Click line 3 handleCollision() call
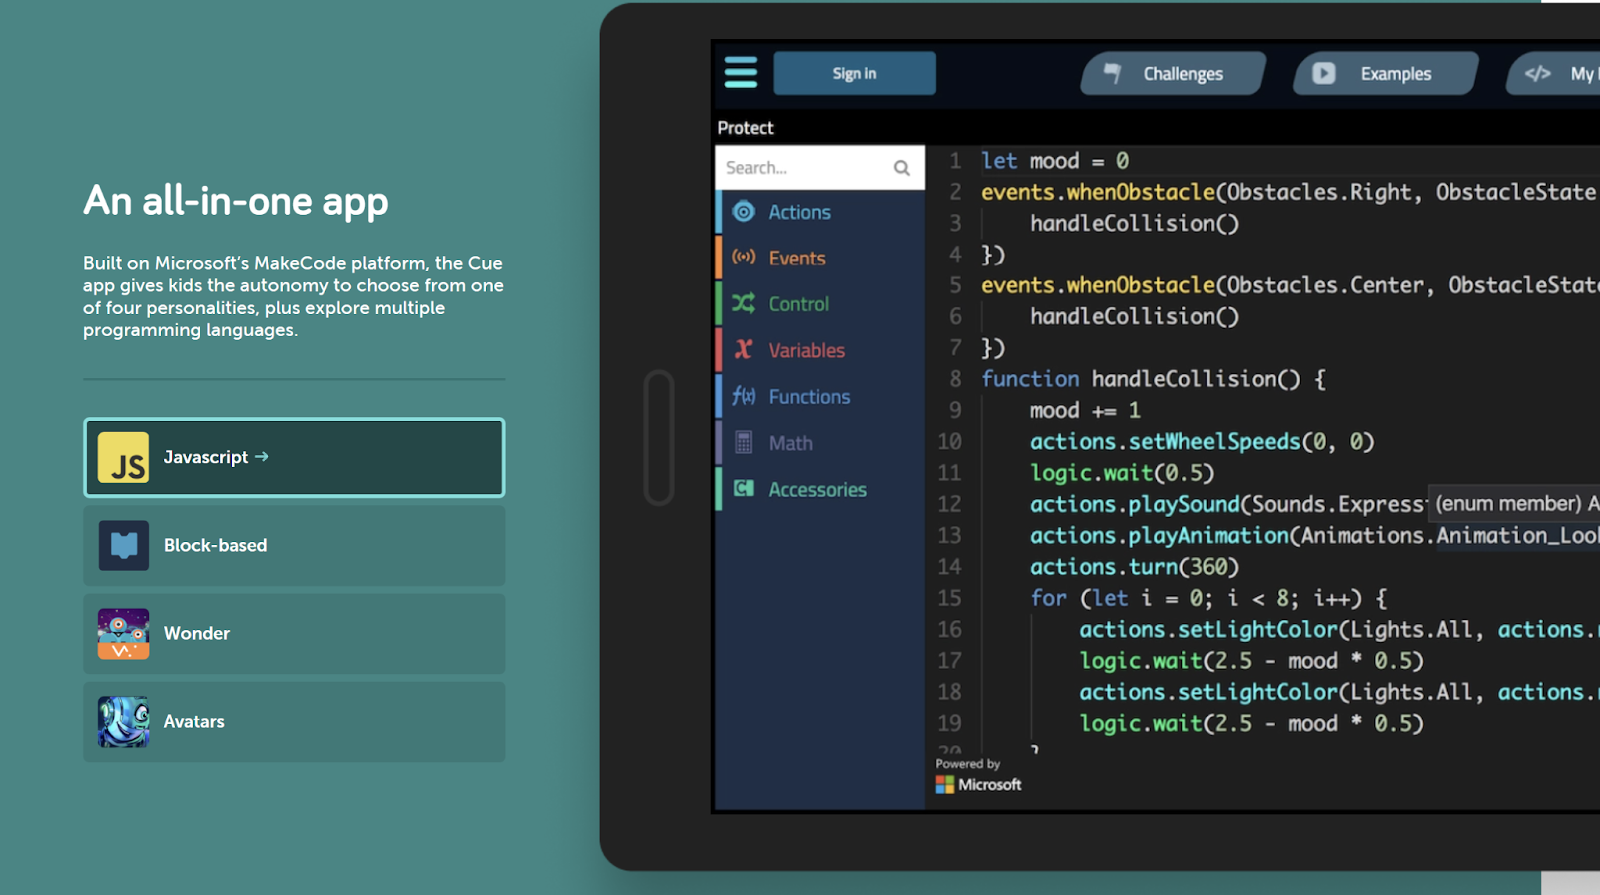Viewport: 1600px width, 895px height. 1134,223
